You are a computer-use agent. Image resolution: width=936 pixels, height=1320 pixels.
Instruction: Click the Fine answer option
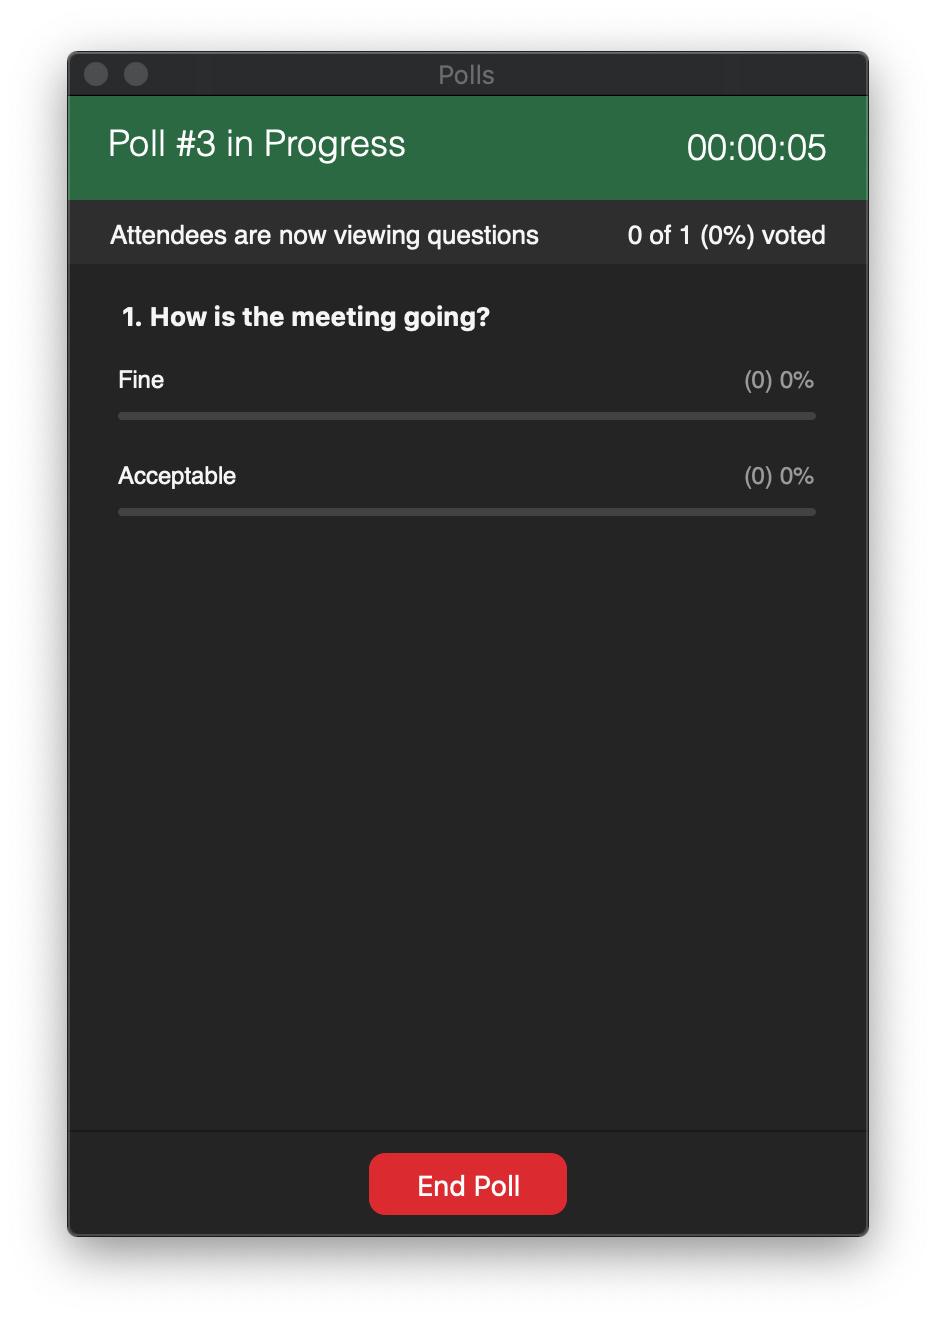click(141, 380)
